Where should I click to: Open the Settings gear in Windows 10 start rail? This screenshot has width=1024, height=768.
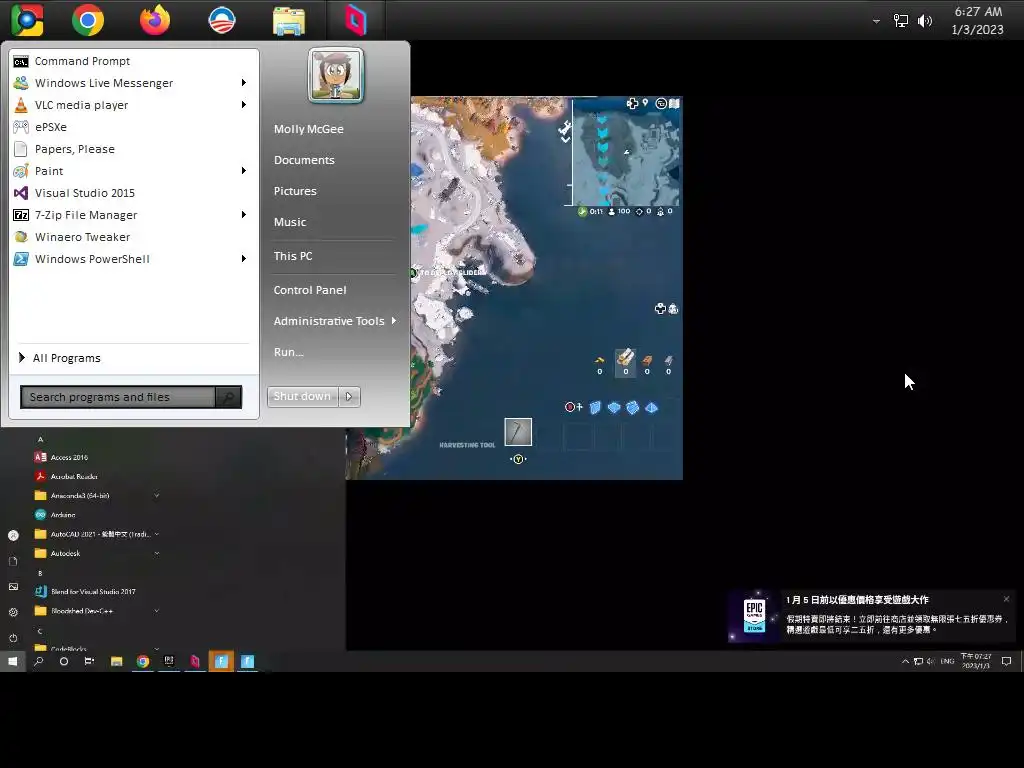pyautogui.click(x=13, y=612)
